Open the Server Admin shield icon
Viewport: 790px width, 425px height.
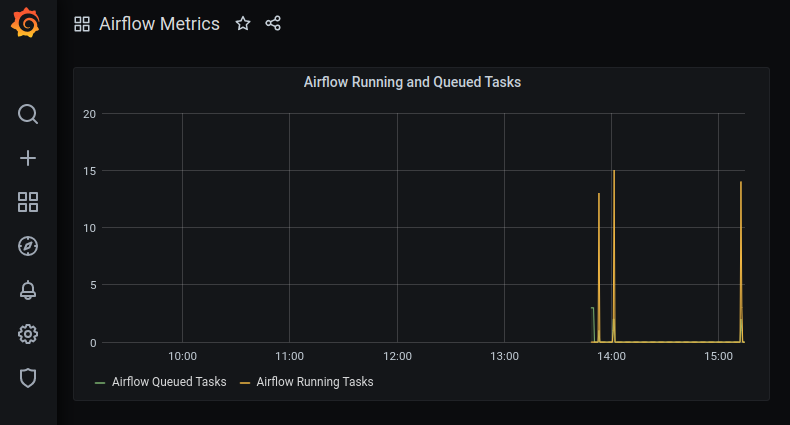pos(28,378)
